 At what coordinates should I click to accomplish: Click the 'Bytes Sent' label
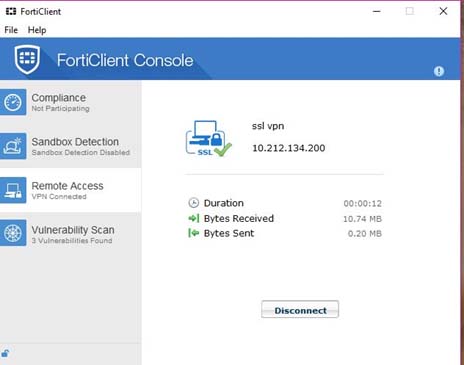(x=229, y=233)
